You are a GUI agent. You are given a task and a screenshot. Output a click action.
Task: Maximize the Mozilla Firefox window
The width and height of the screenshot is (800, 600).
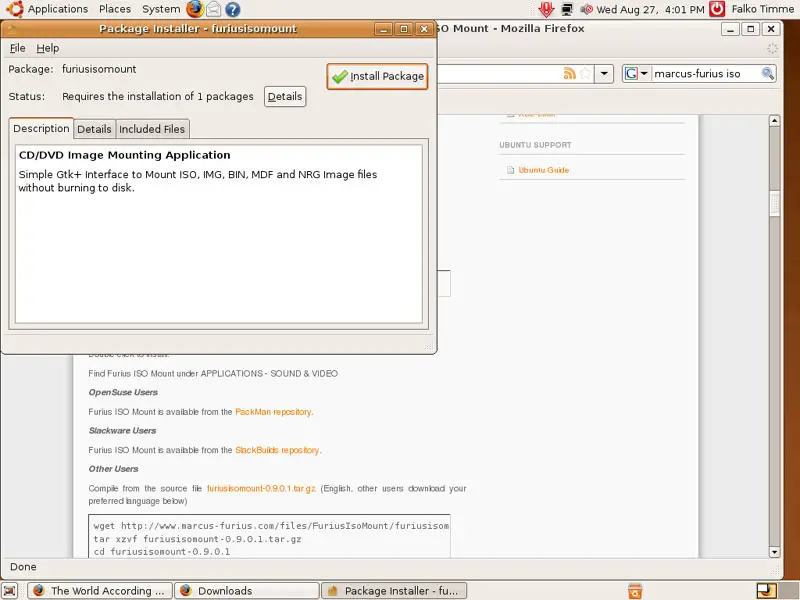click(x=751, y=29)
